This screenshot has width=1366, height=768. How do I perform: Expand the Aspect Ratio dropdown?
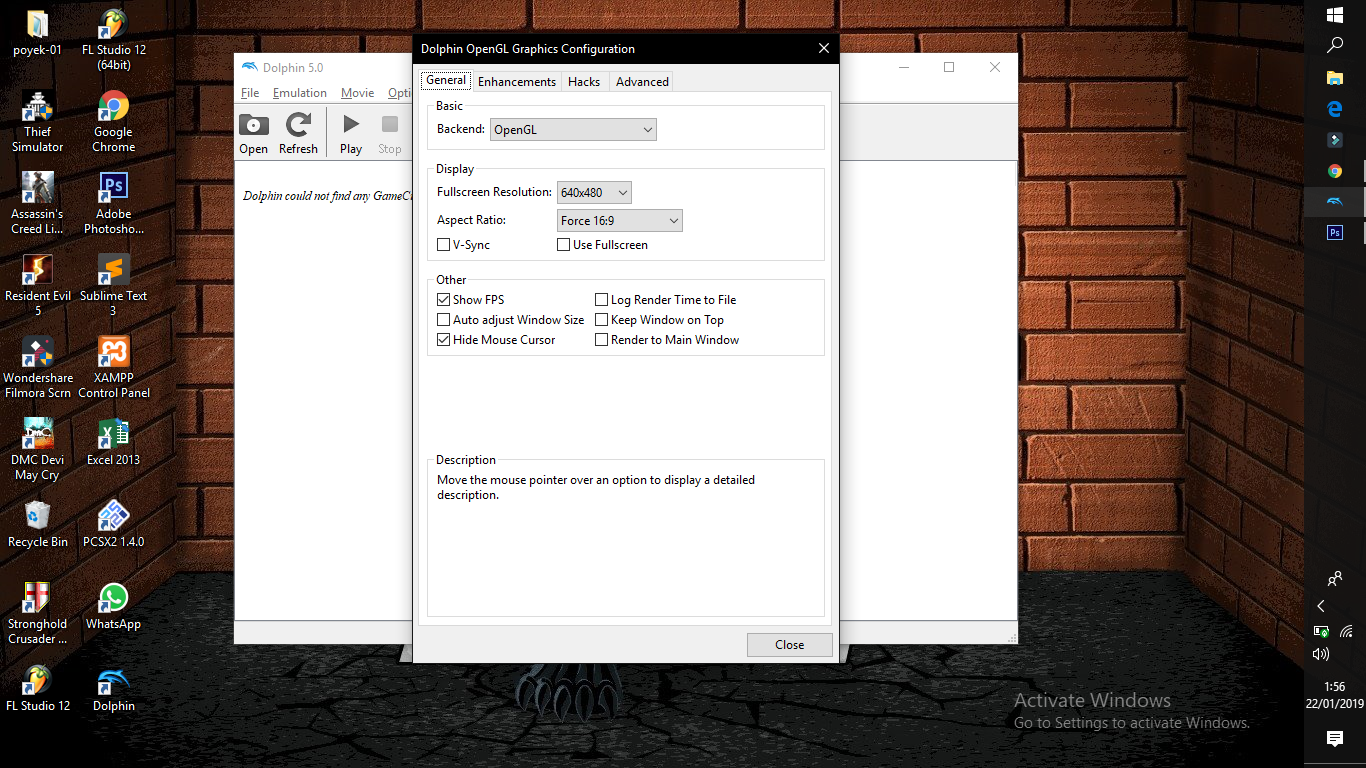[620, 221]
